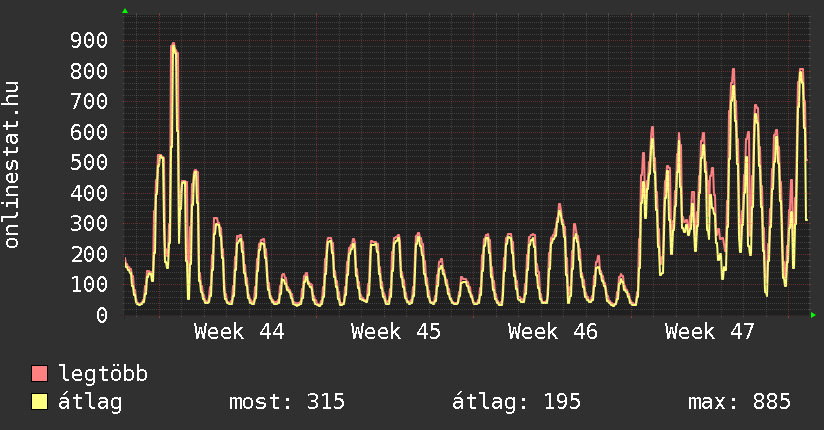Click the átlag legend text label
Viewport: 824px width, 430px height.
[91, 402]
